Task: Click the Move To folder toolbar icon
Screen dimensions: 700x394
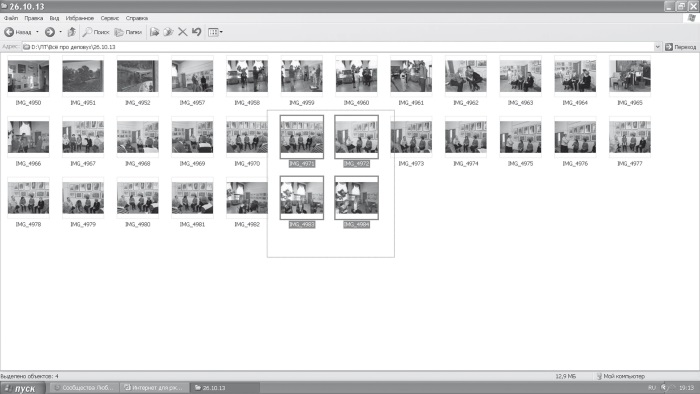Action: coord(154,32)
